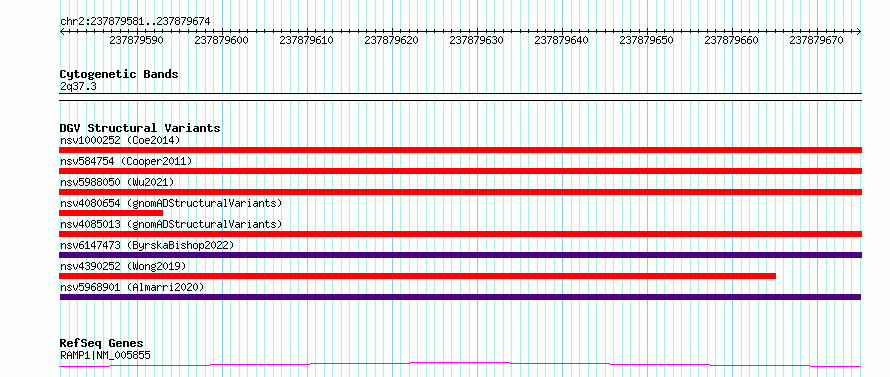Click the short red bar for nsv4080654
This screenshot has width=890, height=377.
point(111,213)
